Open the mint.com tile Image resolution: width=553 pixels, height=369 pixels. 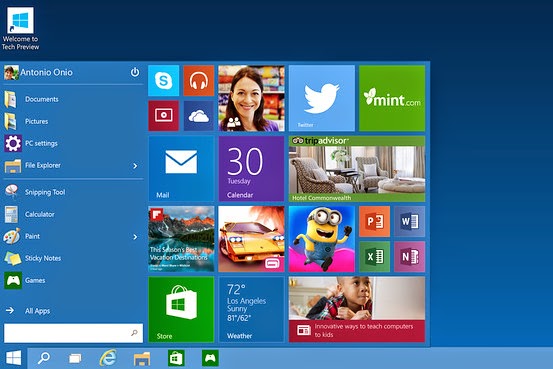click(392, 98)
